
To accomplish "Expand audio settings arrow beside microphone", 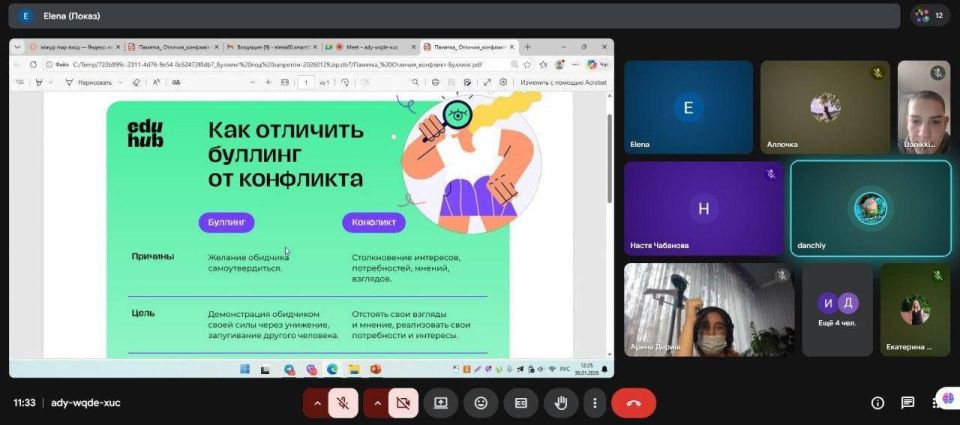I will 317,403.
